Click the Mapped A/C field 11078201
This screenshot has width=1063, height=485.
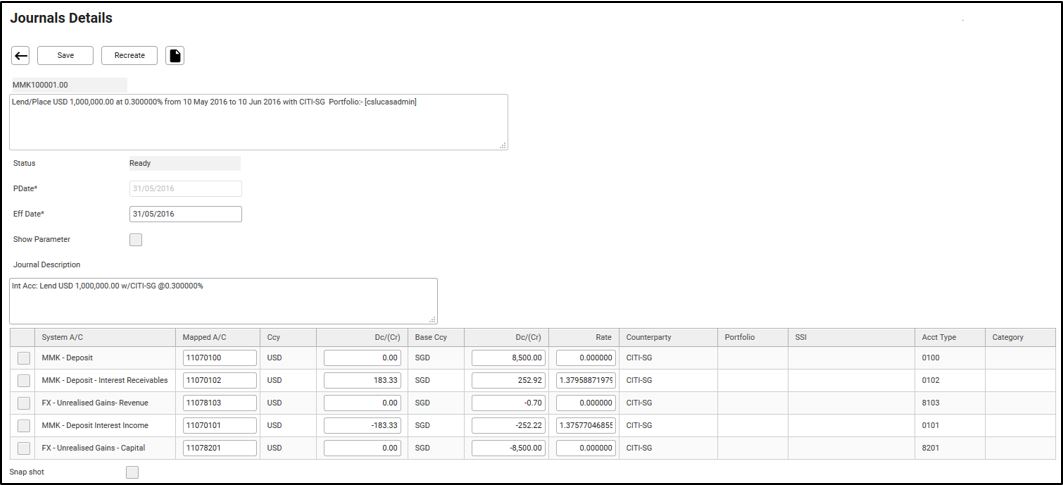pos(219,449)
